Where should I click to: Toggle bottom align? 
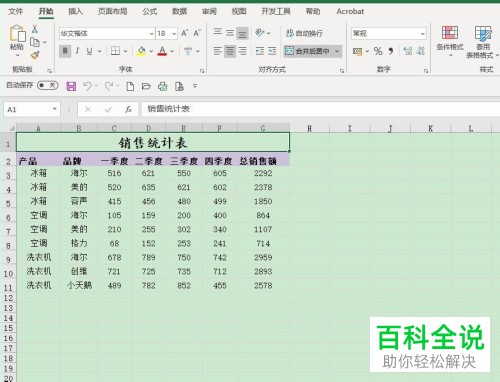pyautogui.click(x=242, y=33)
